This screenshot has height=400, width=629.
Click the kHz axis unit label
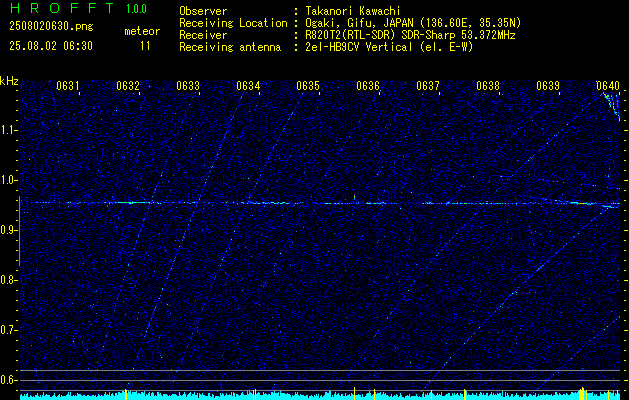click(x=9, y=81)
